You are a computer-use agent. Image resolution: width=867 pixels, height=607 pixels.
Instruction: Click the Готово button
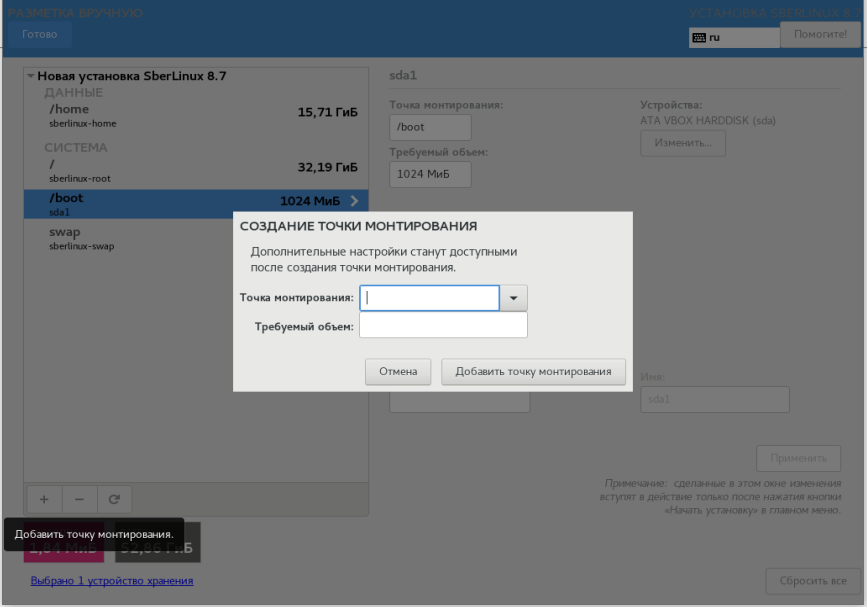39,34
